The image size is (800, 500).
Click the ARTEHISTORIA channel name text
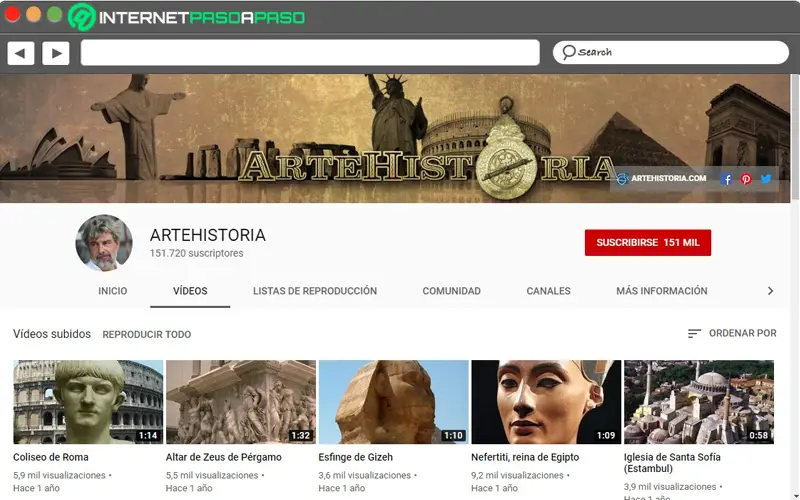point(208,235)
